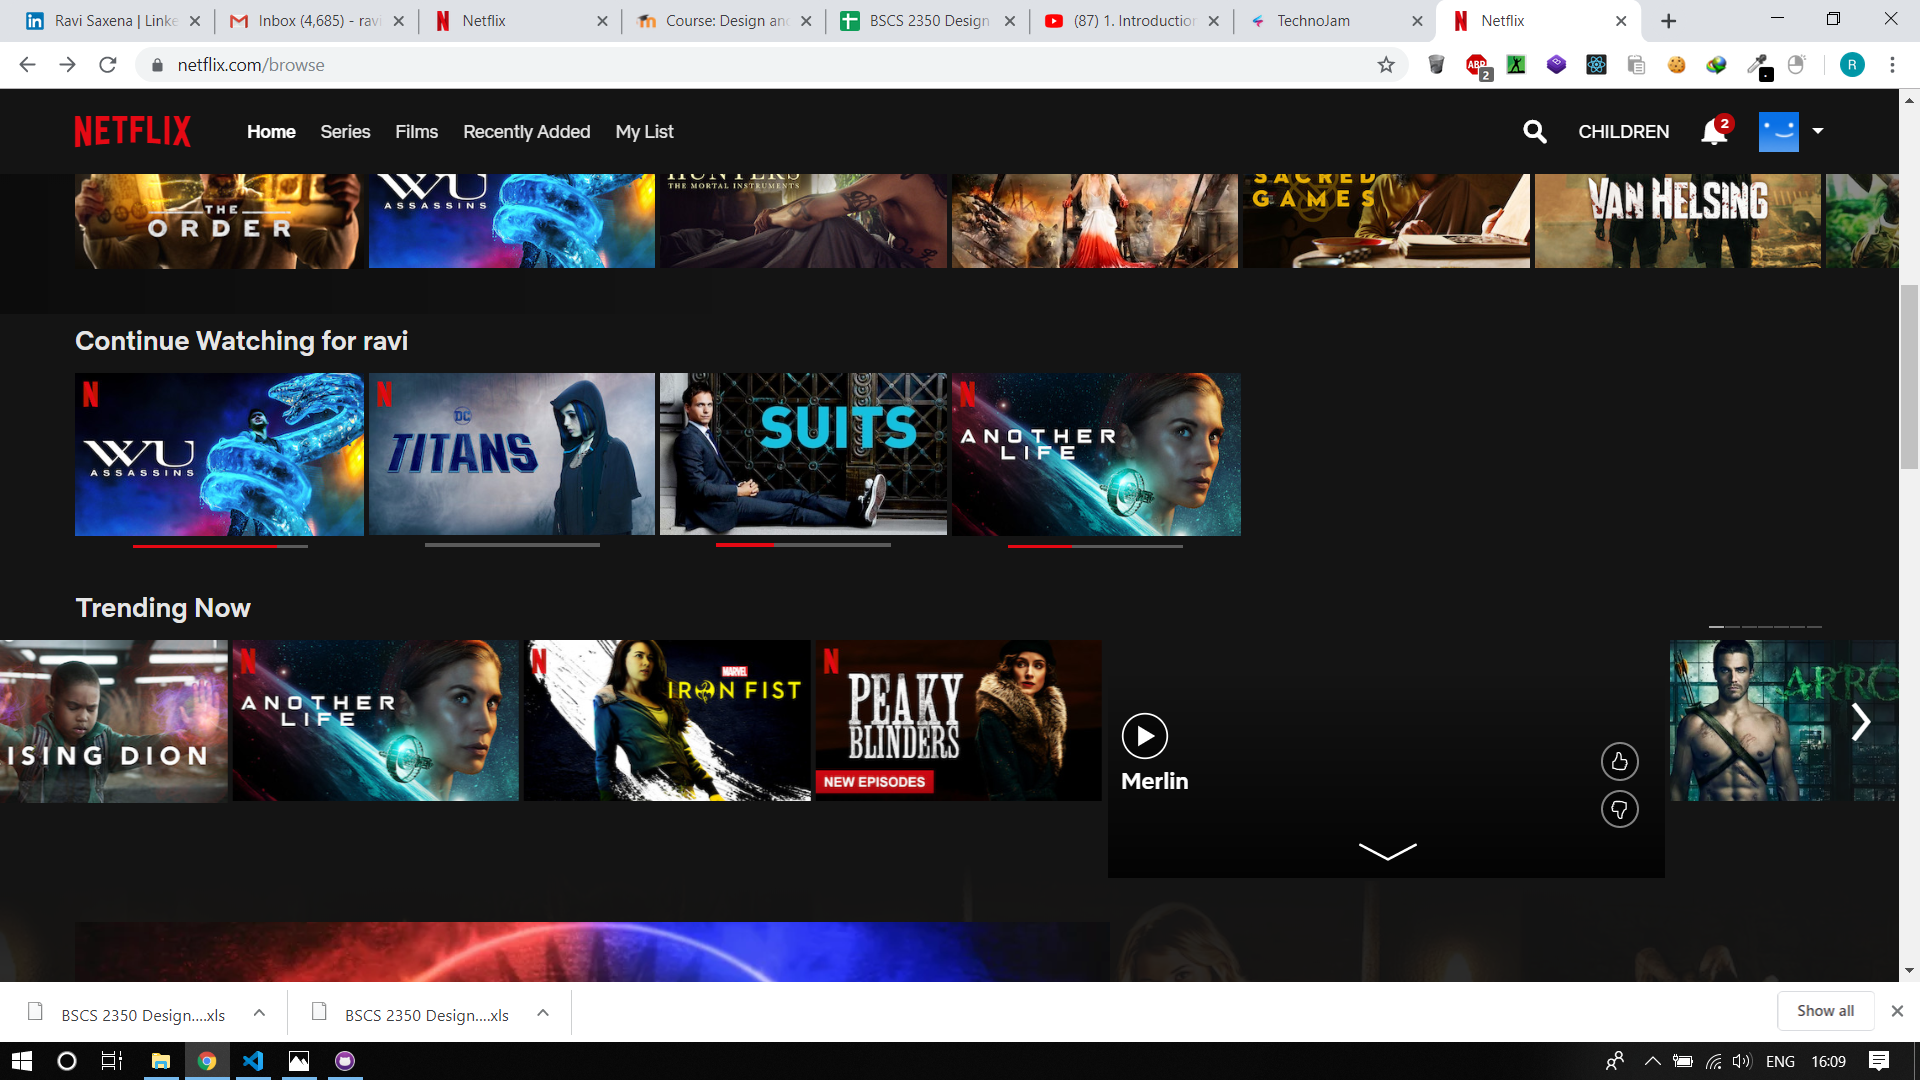Expand Merlin details with down chevron
1920x1080 pixels.
pos(1387,851)
